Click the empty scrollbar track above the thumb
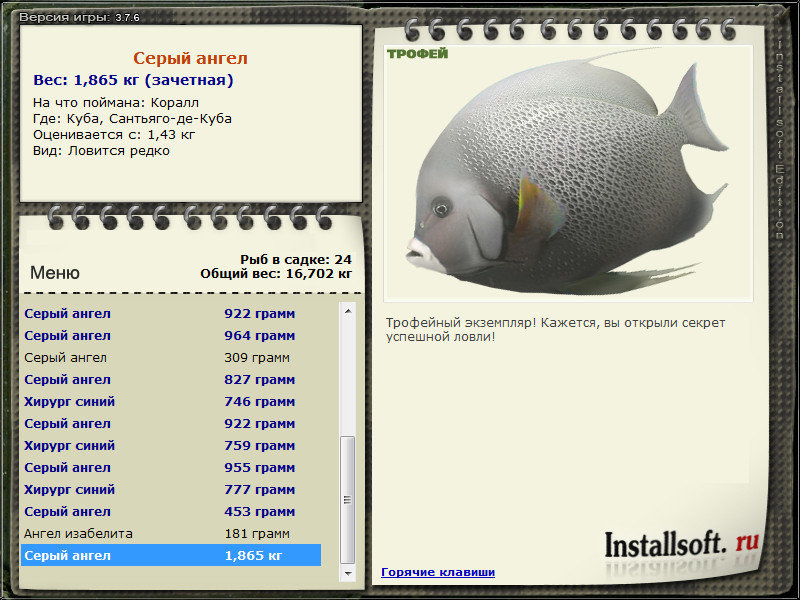This screenshot has width=800, height=600. (348, 377)
